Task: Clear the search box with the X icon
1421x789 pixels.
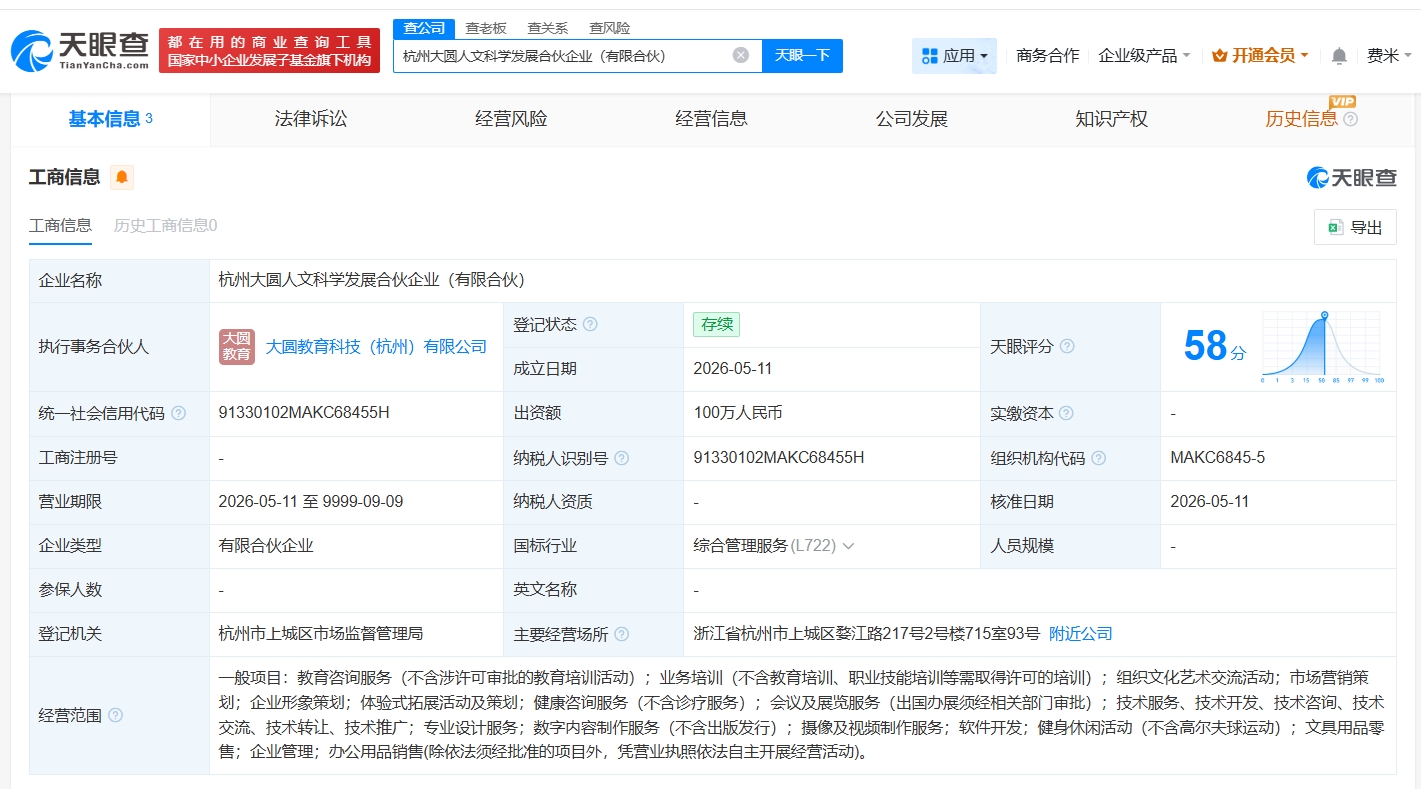Action: (x=741, y=55)
